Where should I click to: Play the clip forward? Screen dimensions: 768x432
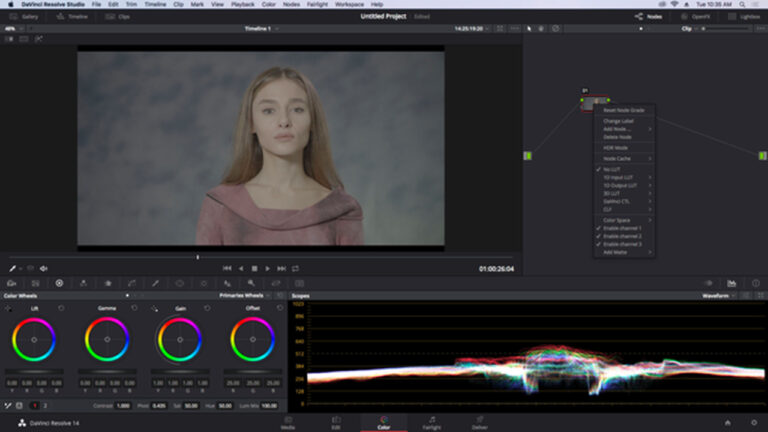coord(267,268)
